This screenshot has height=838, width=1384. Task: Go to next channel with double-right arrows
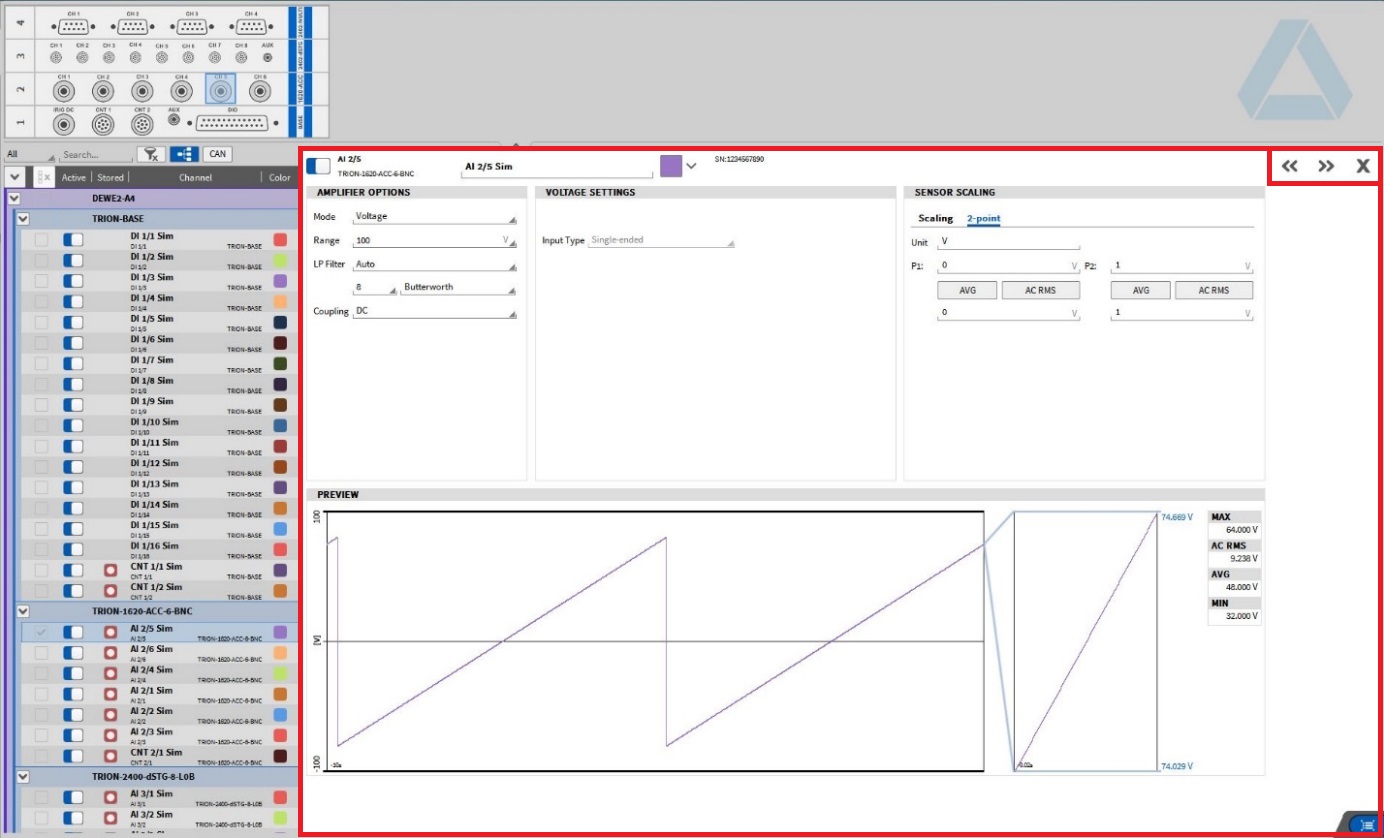pyautogui.click(x=1326, y=166)
